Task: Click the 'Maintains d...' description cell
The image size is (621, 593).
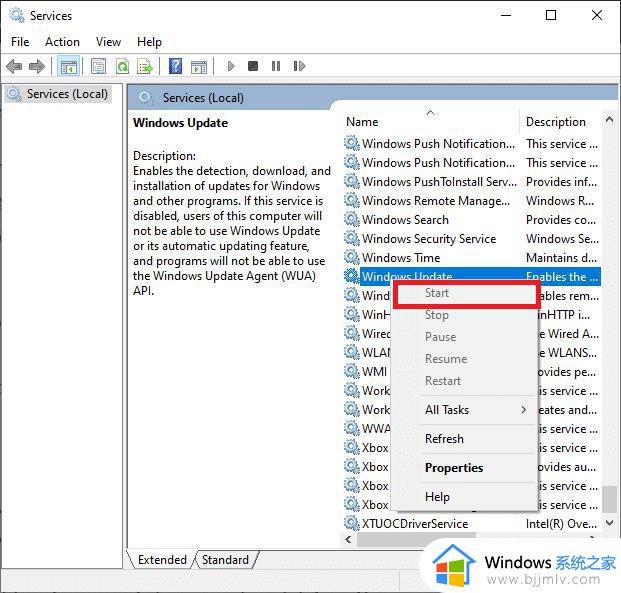Action: (561, 257)
